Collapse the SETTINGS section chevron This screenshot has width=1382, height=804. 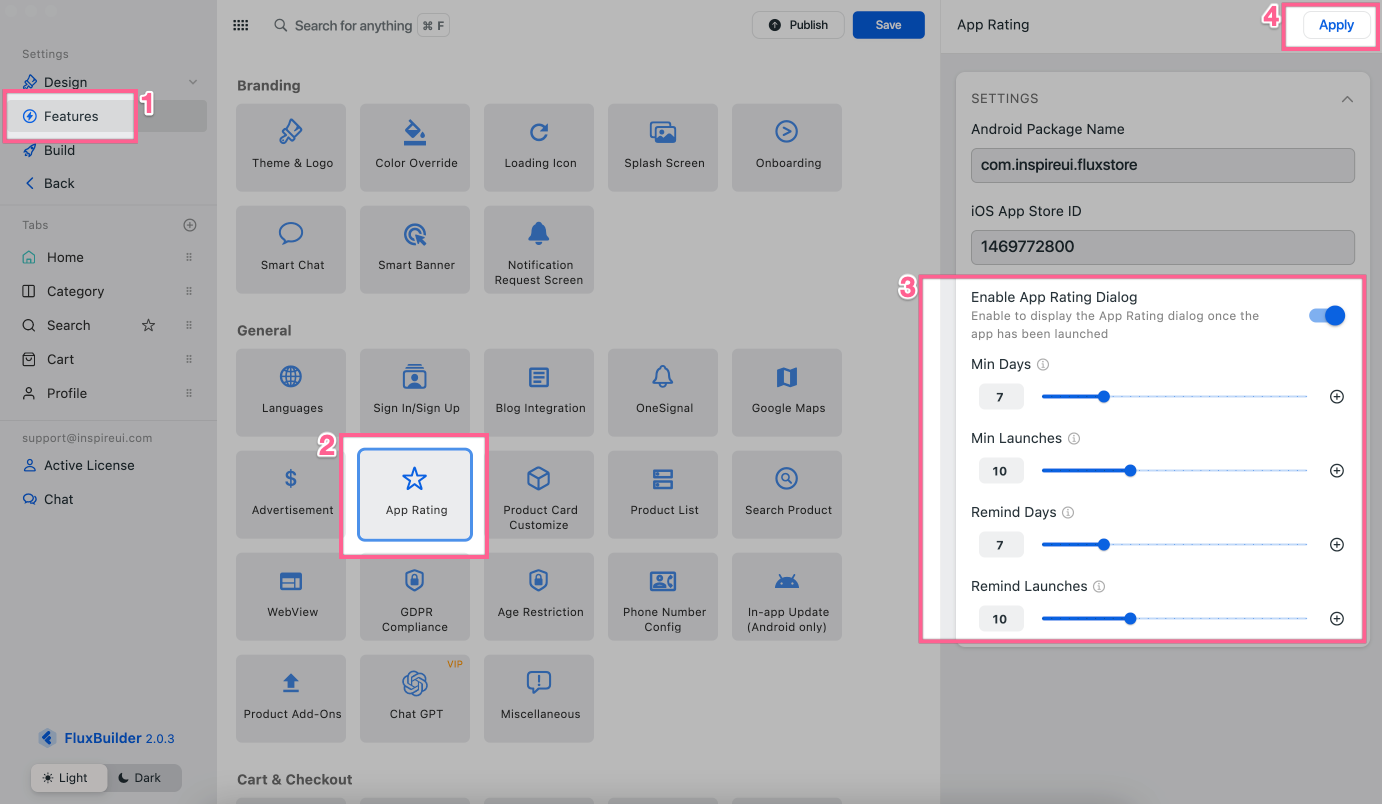click(x=1347, y=99)
